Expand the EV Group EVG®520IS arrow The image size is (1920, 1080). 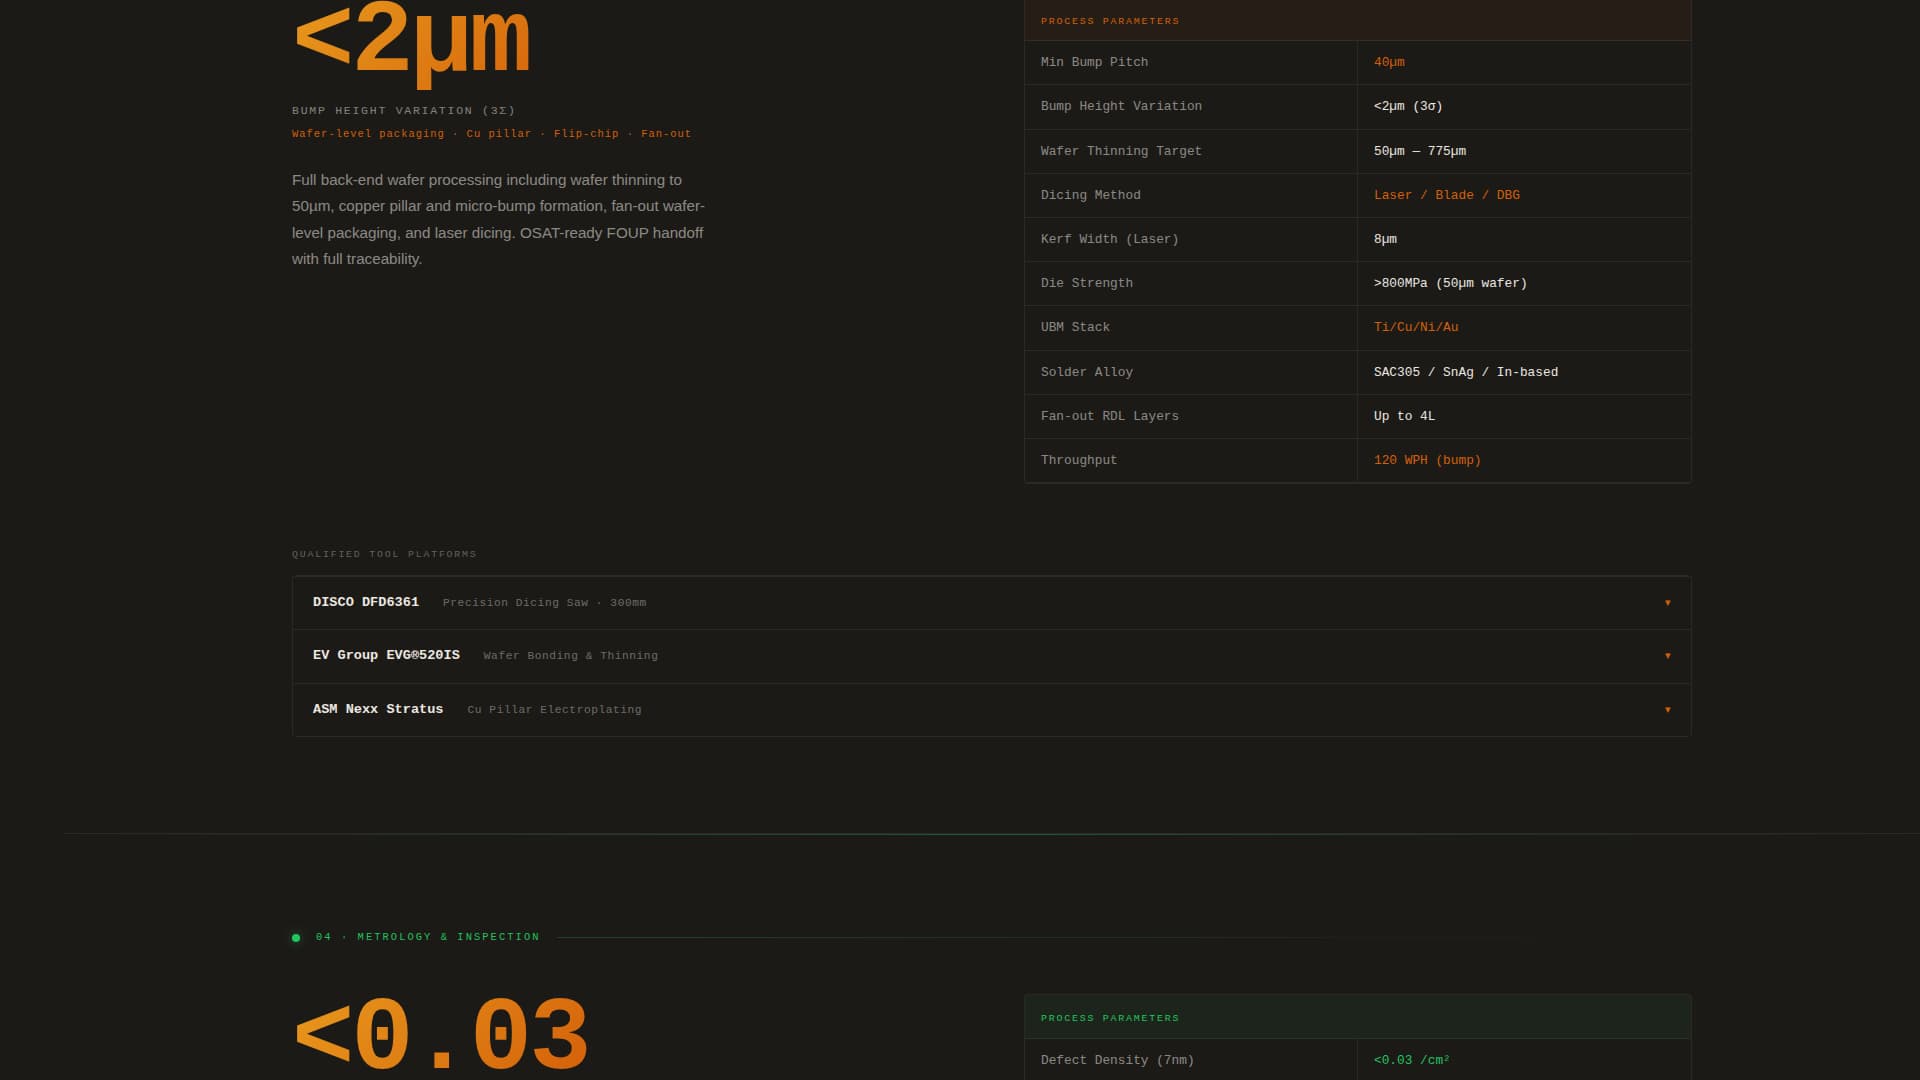(1667, 656)
